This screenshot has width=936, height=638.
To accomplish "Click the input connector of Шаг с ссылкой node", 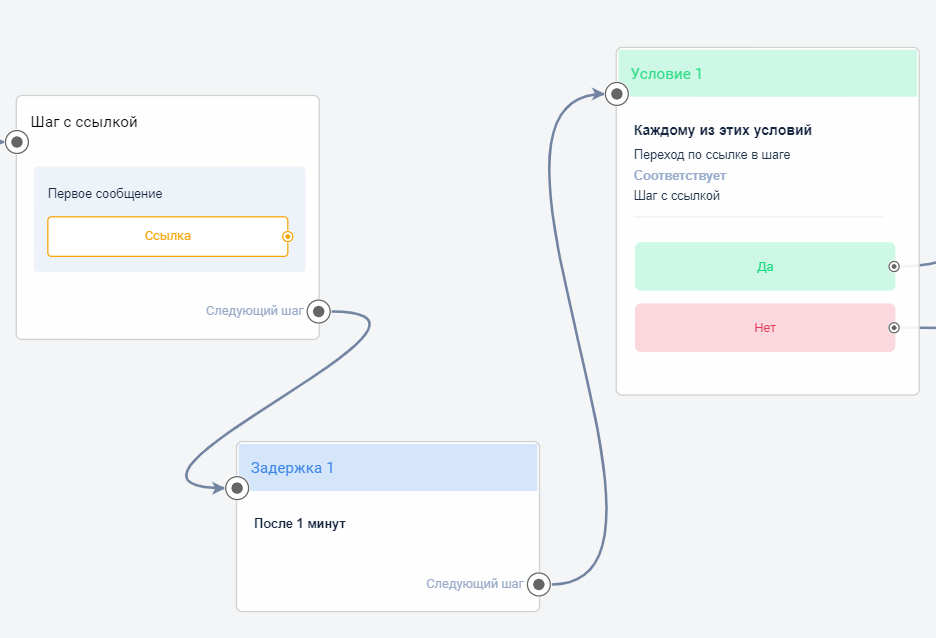I will coord(17,142).
